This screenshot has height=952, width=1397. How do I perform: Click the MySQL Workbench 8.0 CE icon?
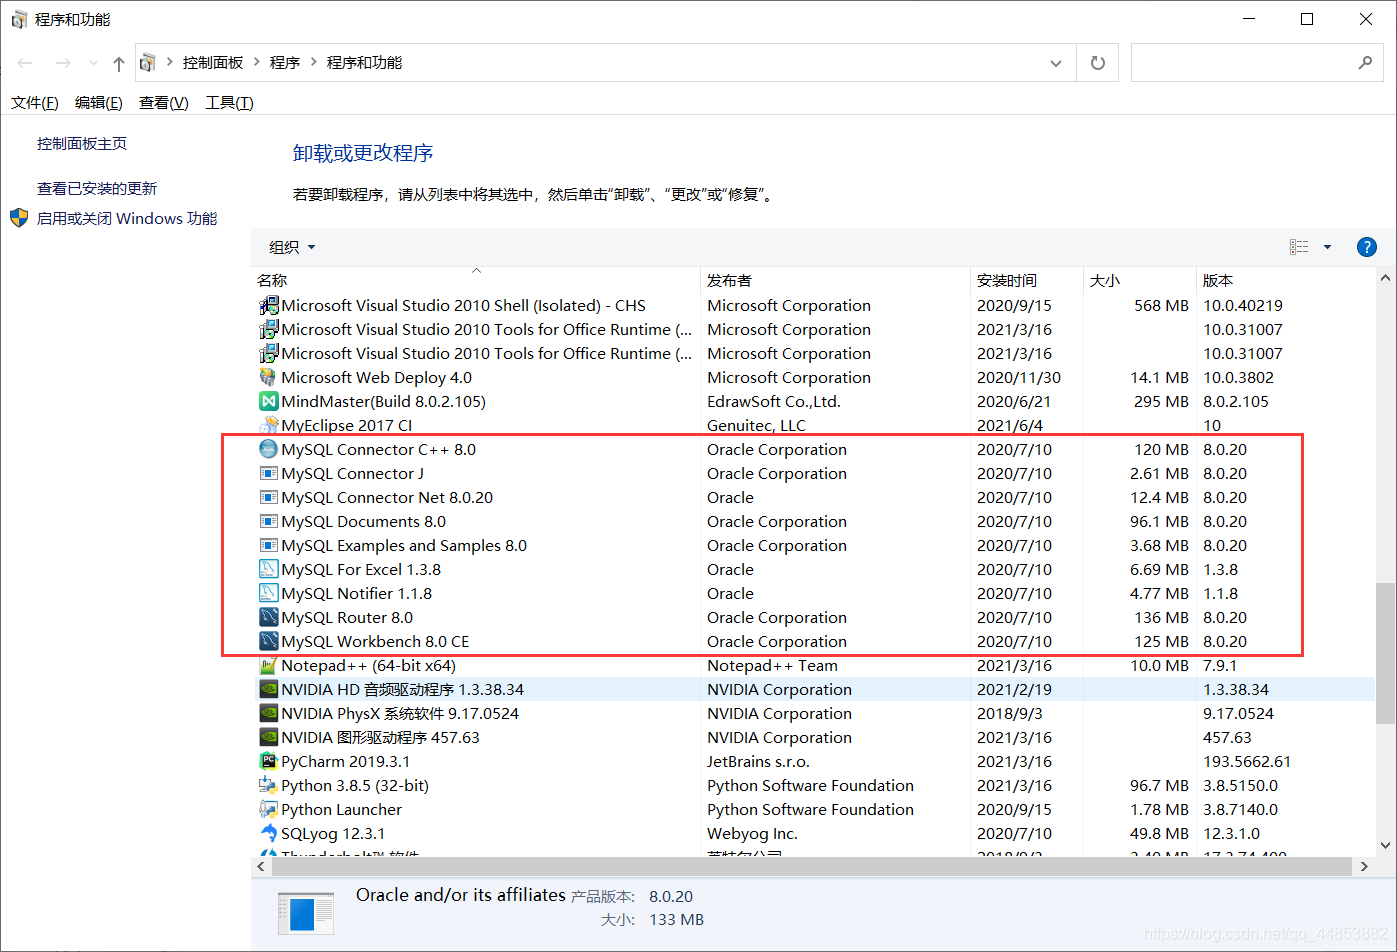(268, 641)
